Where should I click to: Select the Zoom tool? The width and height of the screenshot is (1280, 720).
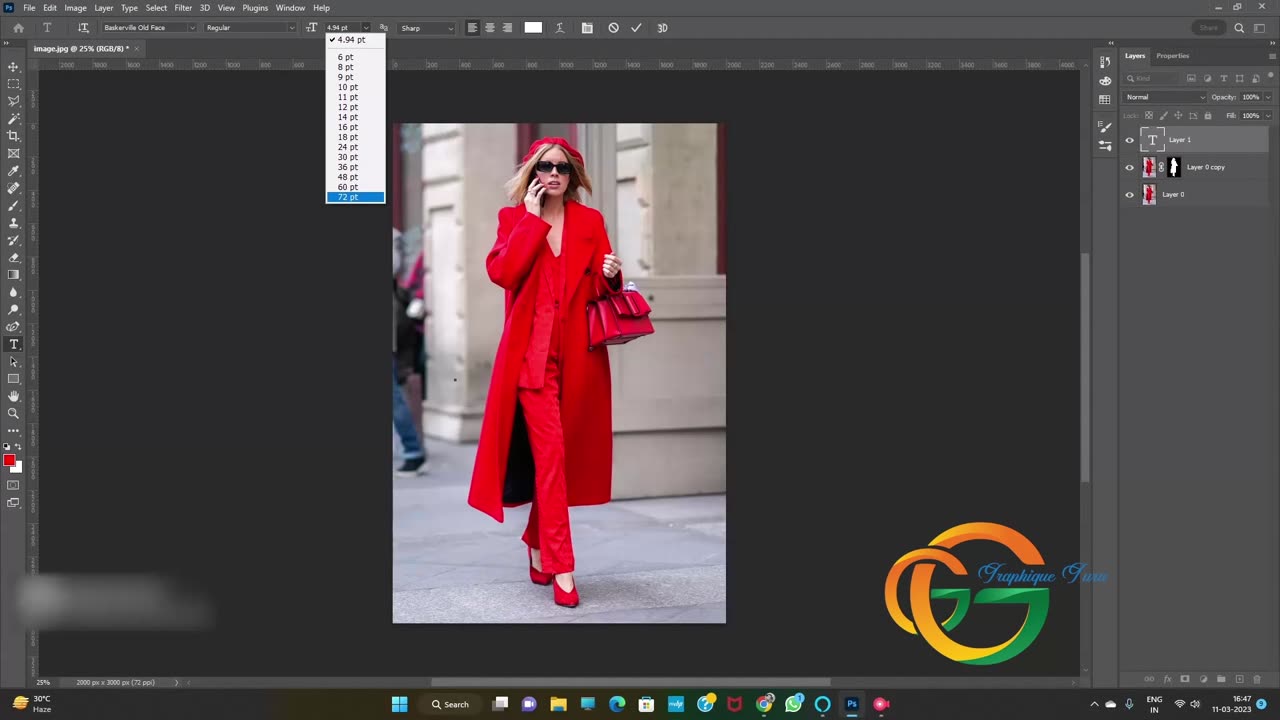tap(13, 413)
